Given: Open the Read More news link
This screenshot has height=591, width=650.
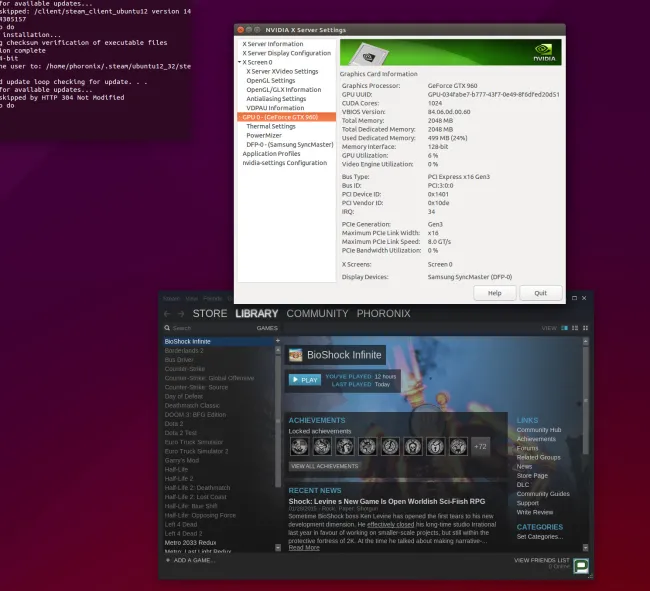Looking at the screenshot, I should [x=304, y=547].
